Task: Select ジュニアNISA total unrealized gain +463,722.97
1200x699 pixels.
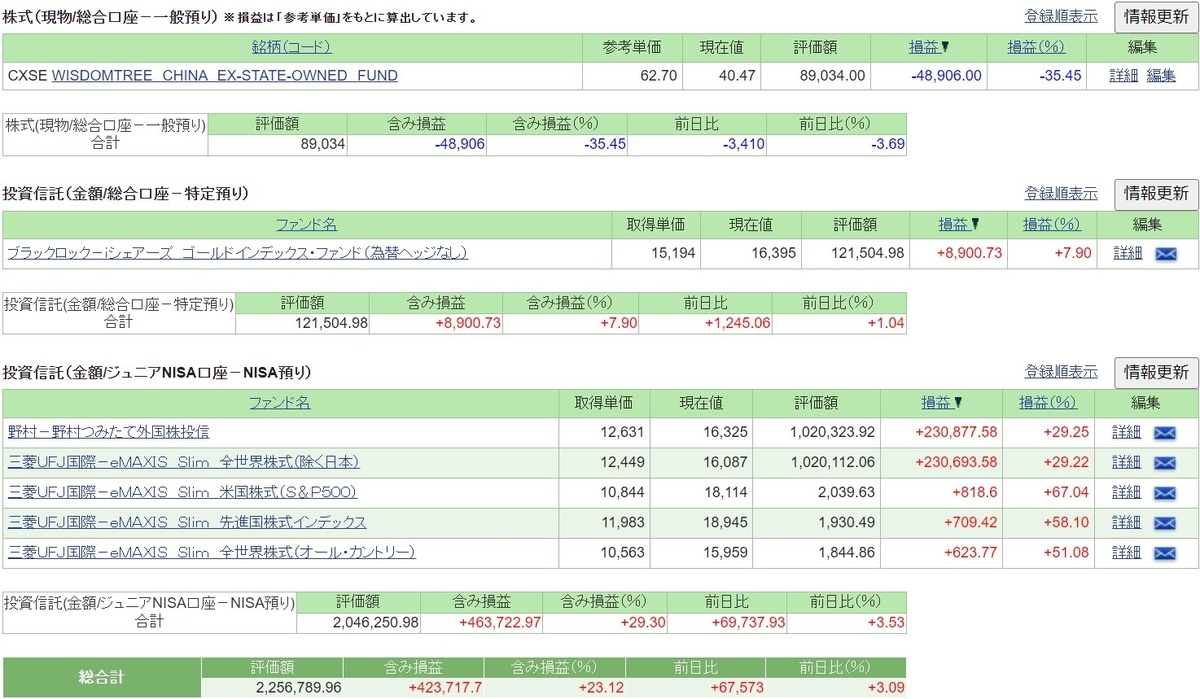Action: point(500,623)
